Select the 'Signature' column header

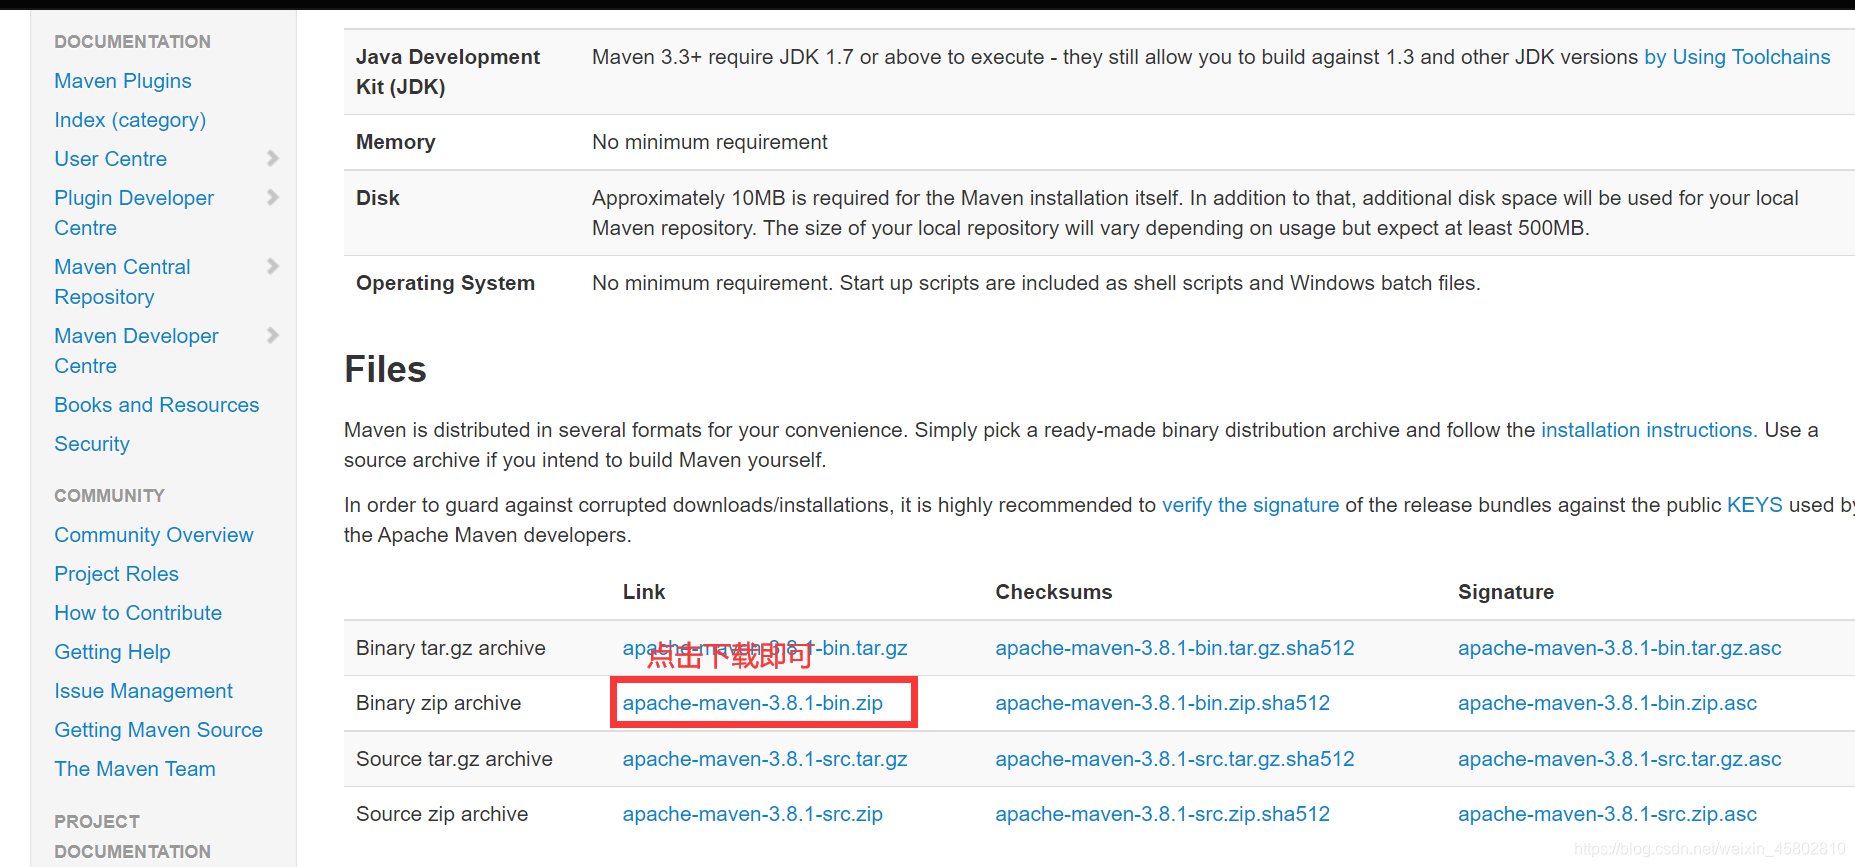click(x=1506, y=592)
